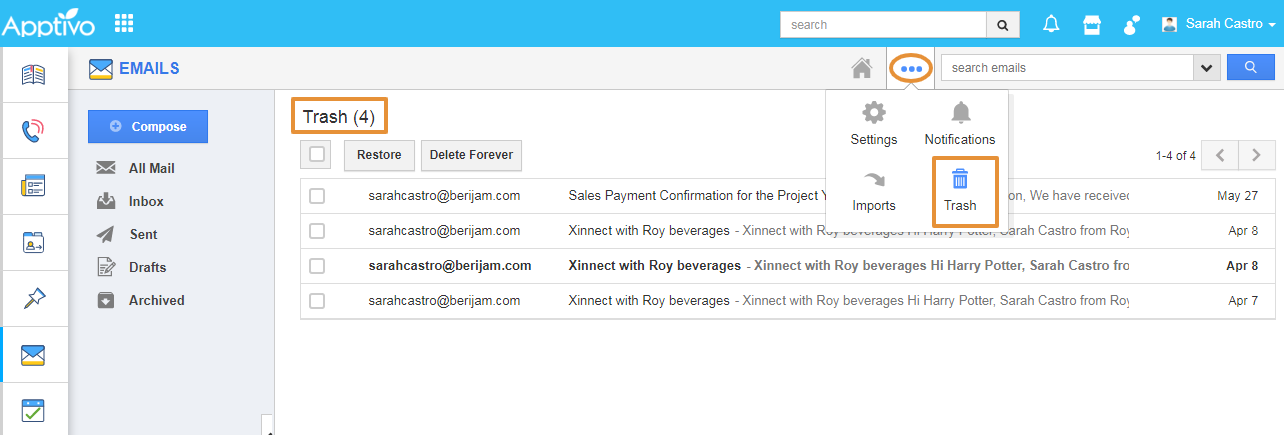Go to next page of emails
This screenshot has height=435, width=1284.
point(1257,155)
